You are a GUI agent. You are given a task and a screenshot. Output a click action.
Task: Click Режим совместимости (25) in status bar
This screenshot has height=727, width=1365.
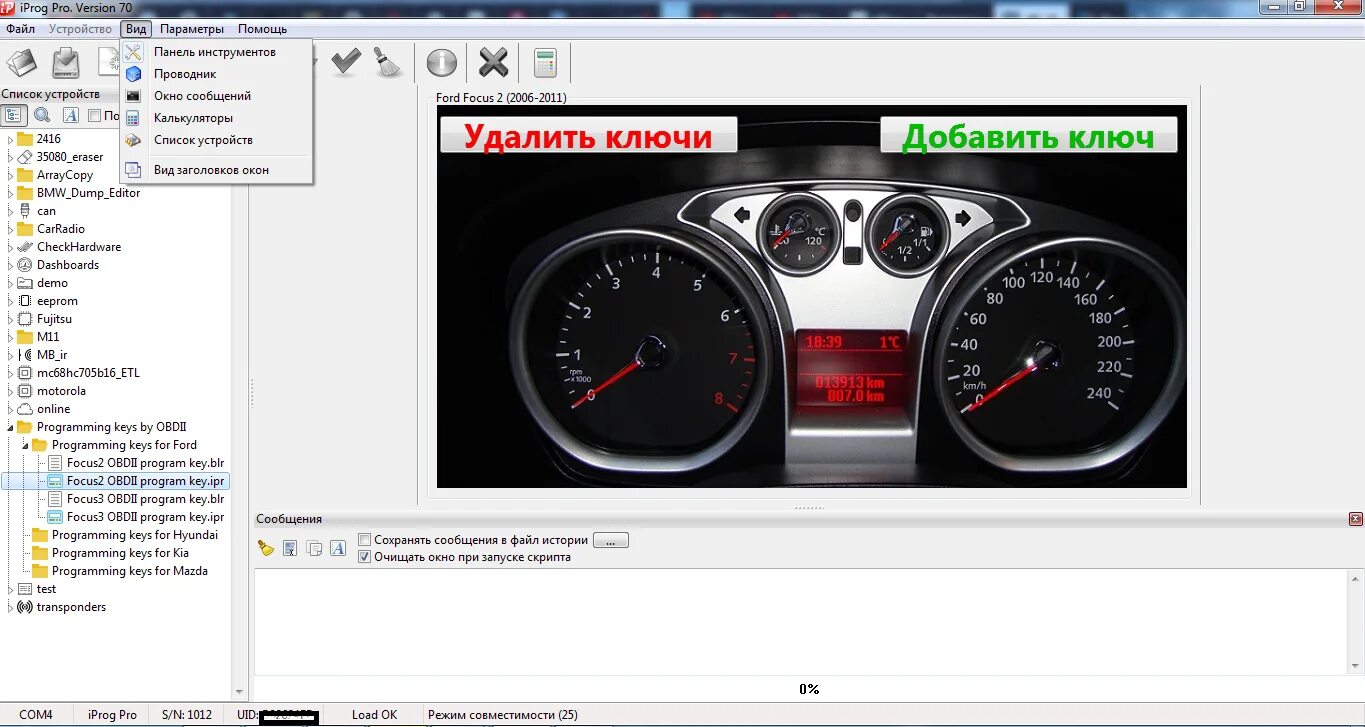503,715
